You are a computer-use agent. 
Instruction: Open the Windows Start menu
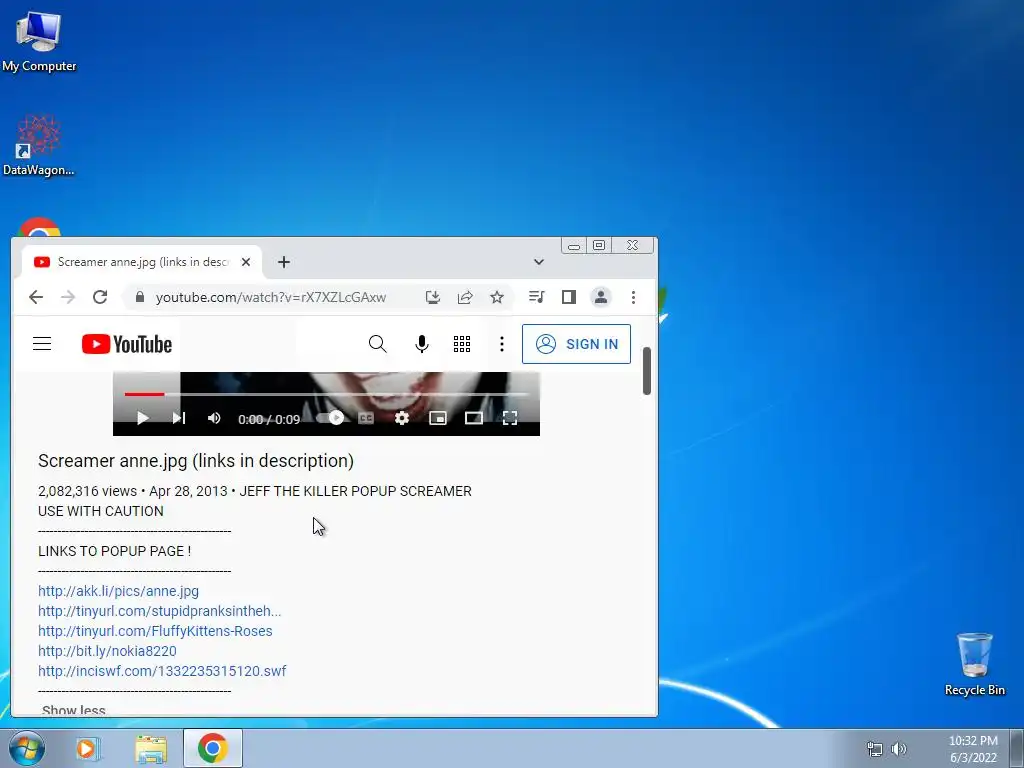click(26, 748)
